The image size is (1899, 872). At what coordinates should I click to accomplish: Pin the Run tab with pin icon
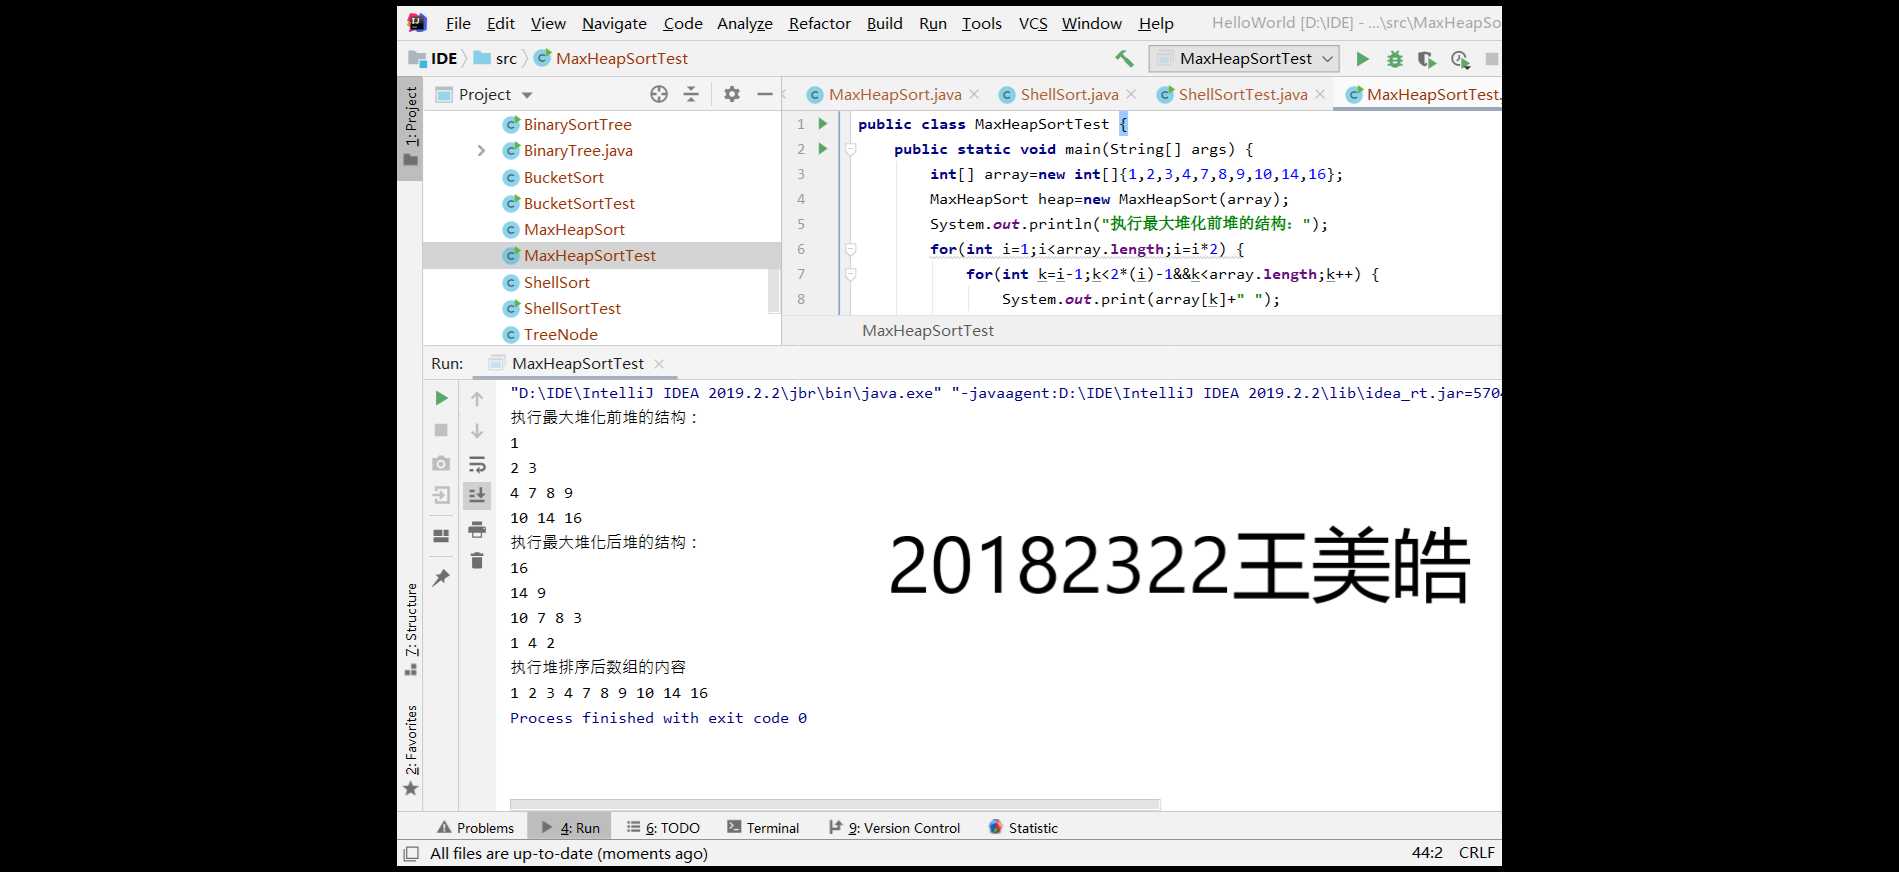[441, 577]
